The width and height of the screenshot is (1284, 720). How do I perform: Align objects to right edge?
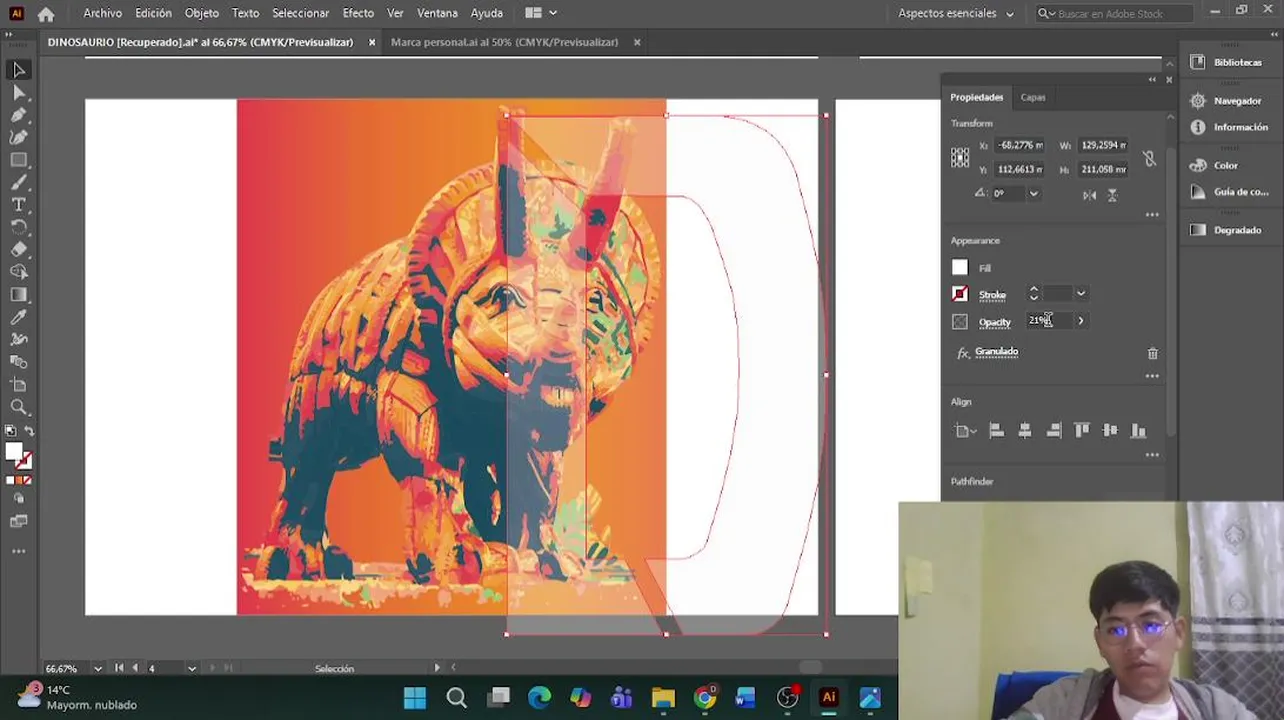[x=1053, y=431]
